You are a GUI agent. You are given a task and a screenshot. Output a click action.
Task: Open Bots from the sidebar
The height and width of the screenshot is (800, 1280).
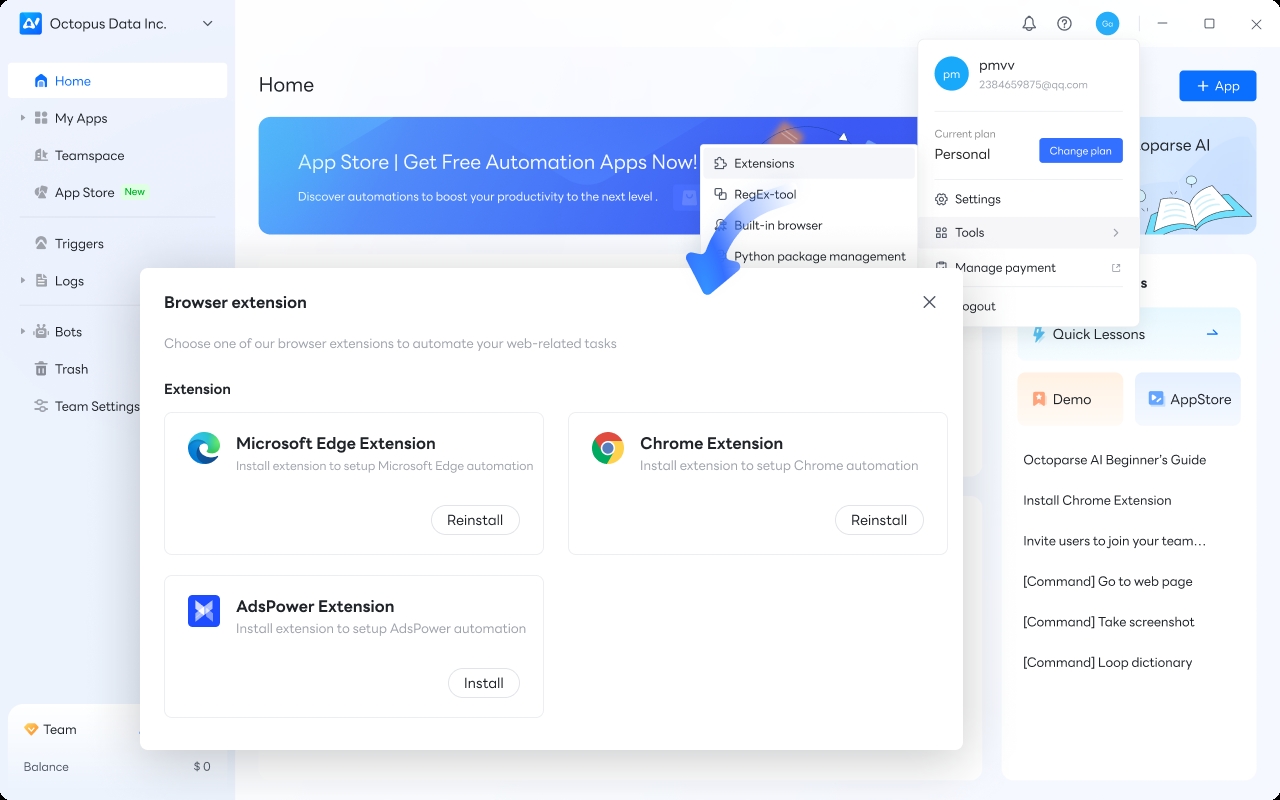pyautogui.click(x=68, y=331)
